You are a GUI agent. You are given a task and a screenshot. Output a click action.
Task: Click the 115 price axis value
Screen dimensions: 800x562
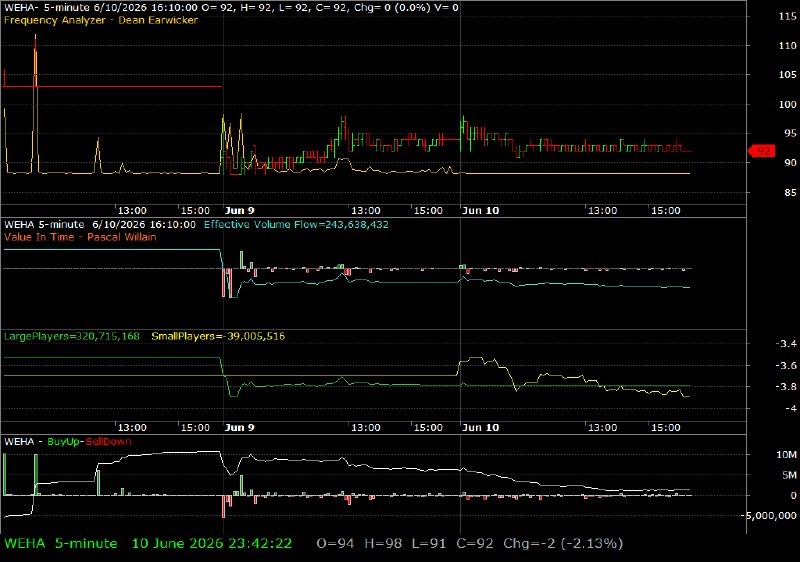pos(787,16)
